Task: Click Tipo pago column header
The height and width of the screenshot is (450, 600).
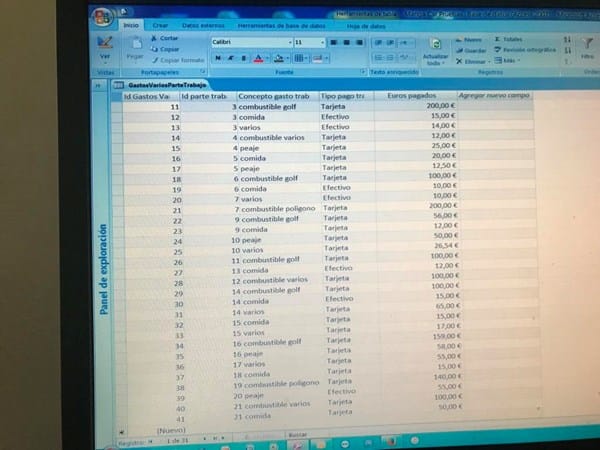Action: [x=346, y=96]
